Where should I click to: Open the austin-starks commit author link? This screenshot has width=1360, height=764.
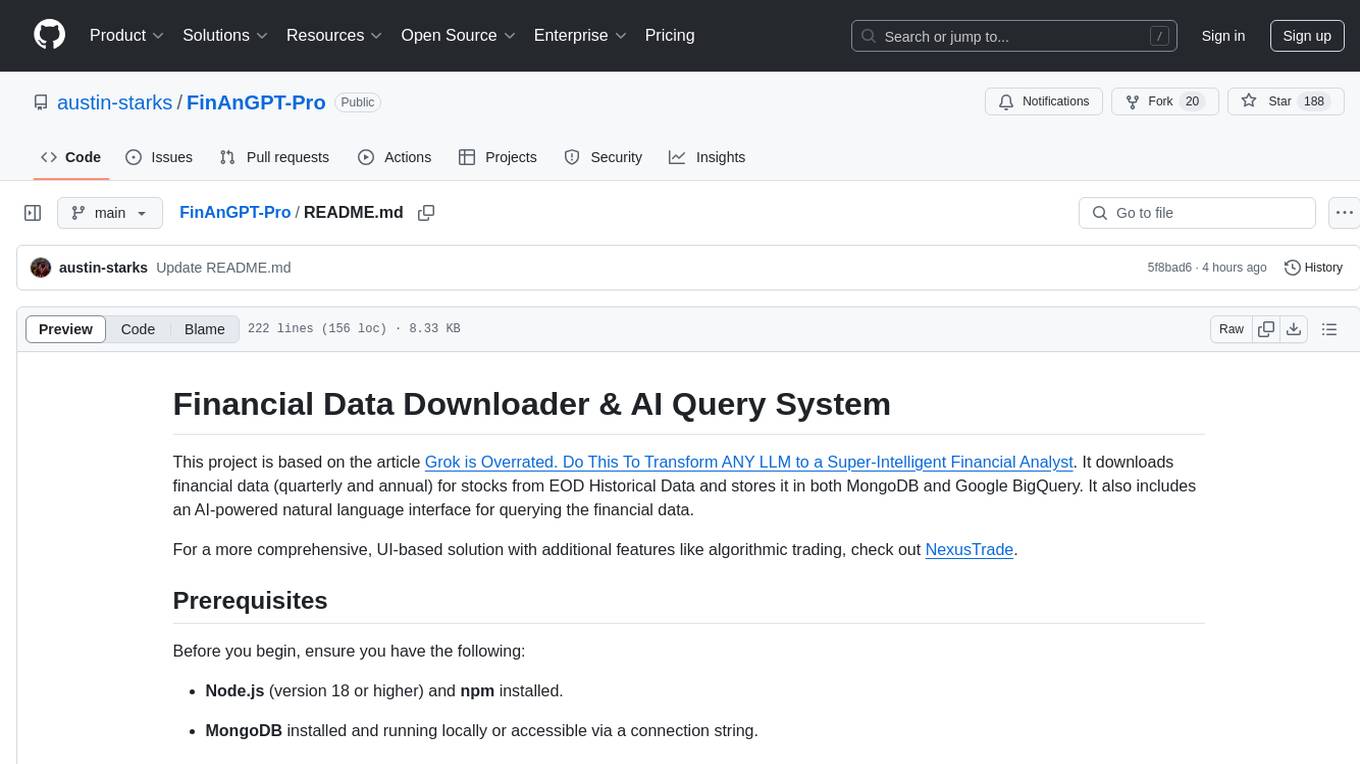coord(103,268)
